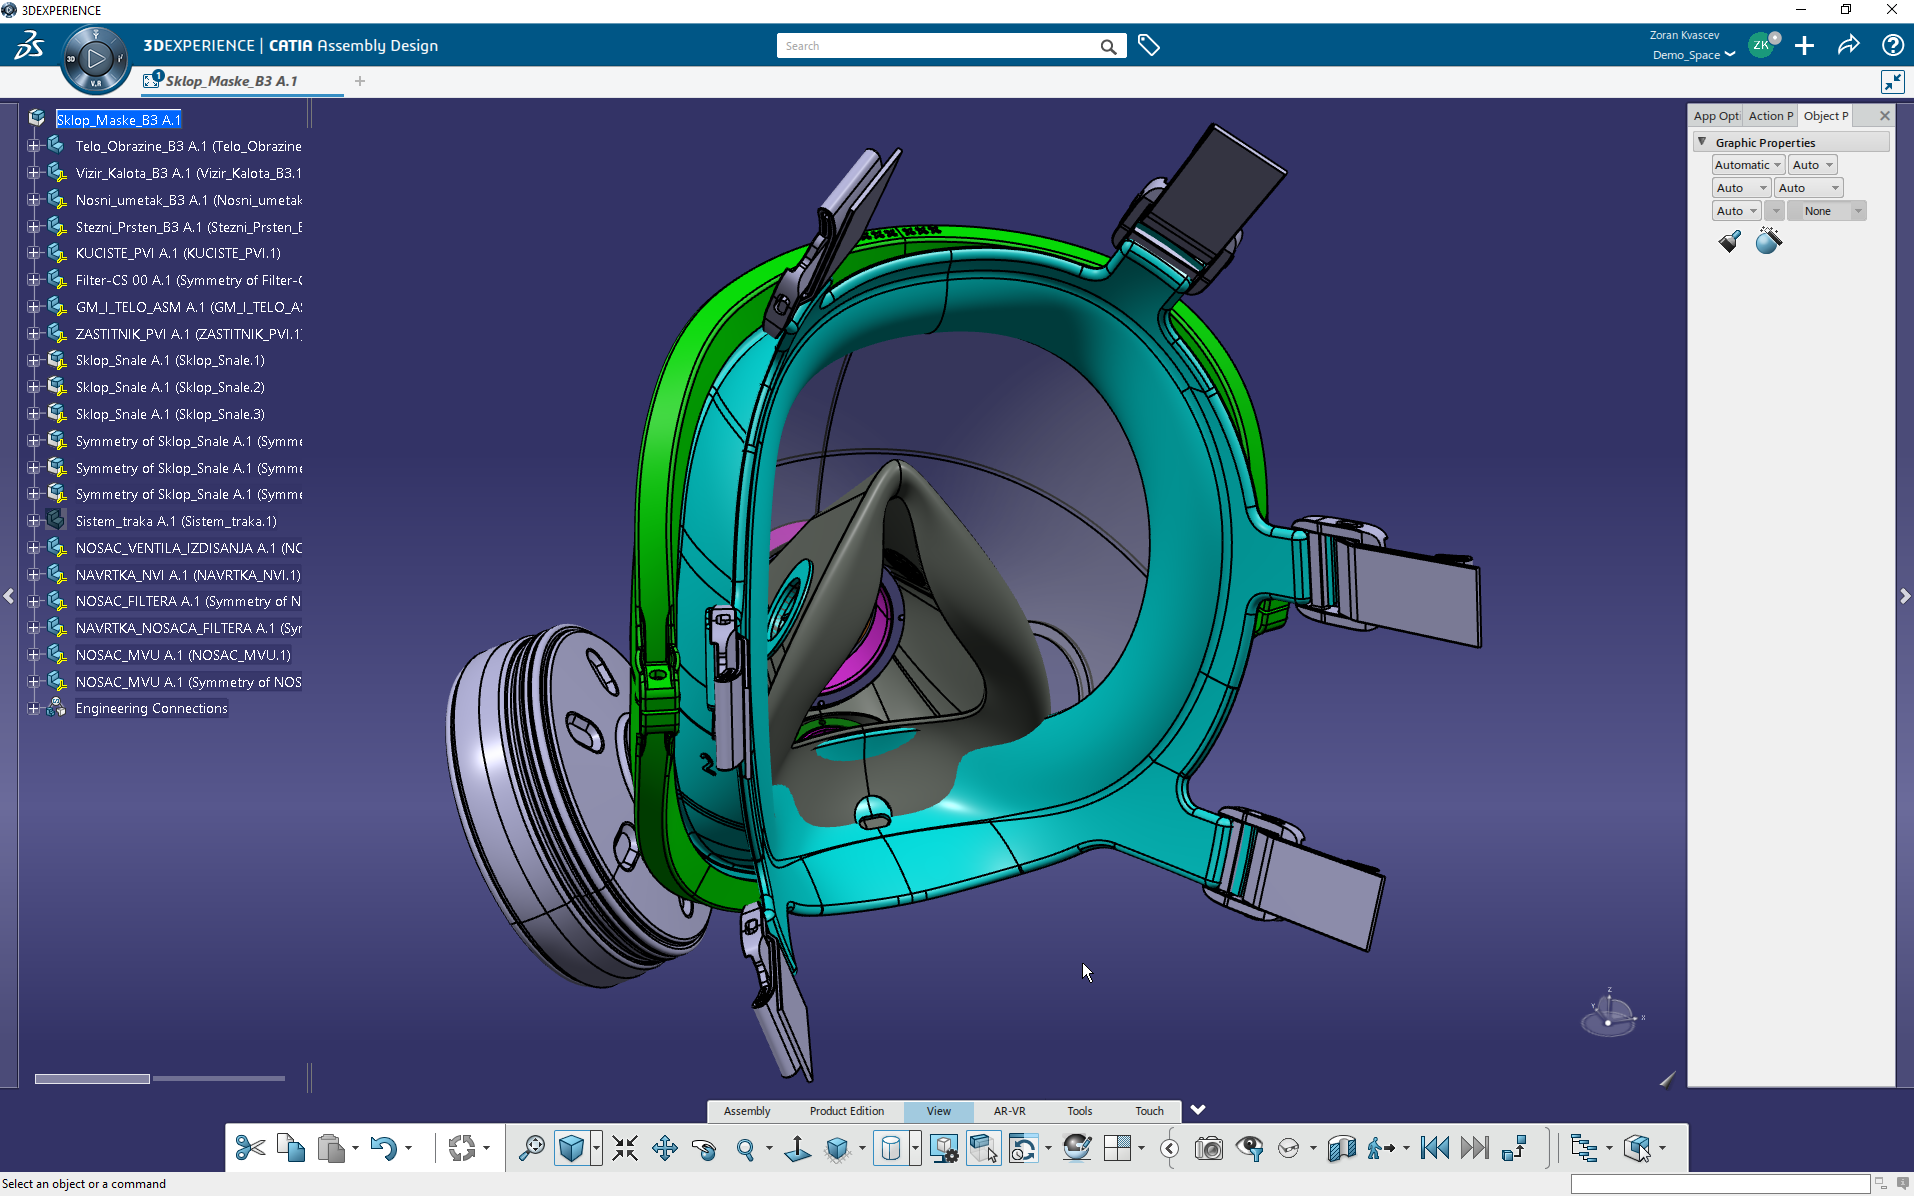1914x1196 pixels.
Task: Switch to the Assembly tab
Action: click(747, 1111)
